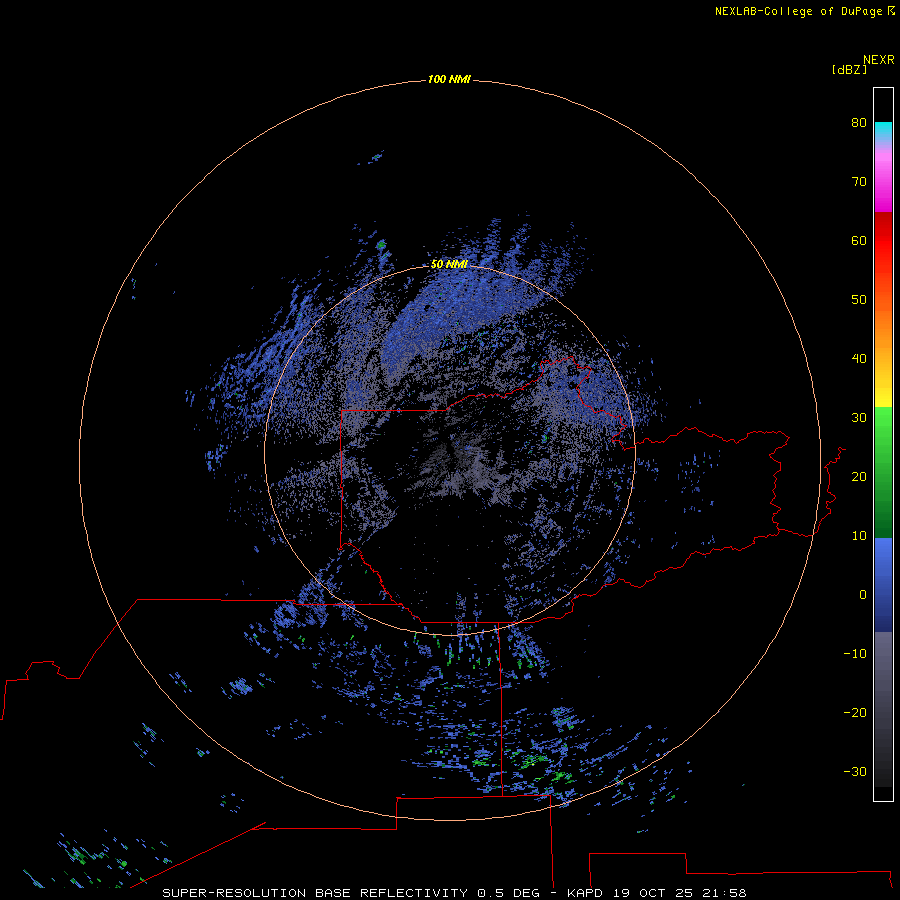Click the NEXLAB-College of DuPage credit text
900x900 pixels.
coord(798,11)
